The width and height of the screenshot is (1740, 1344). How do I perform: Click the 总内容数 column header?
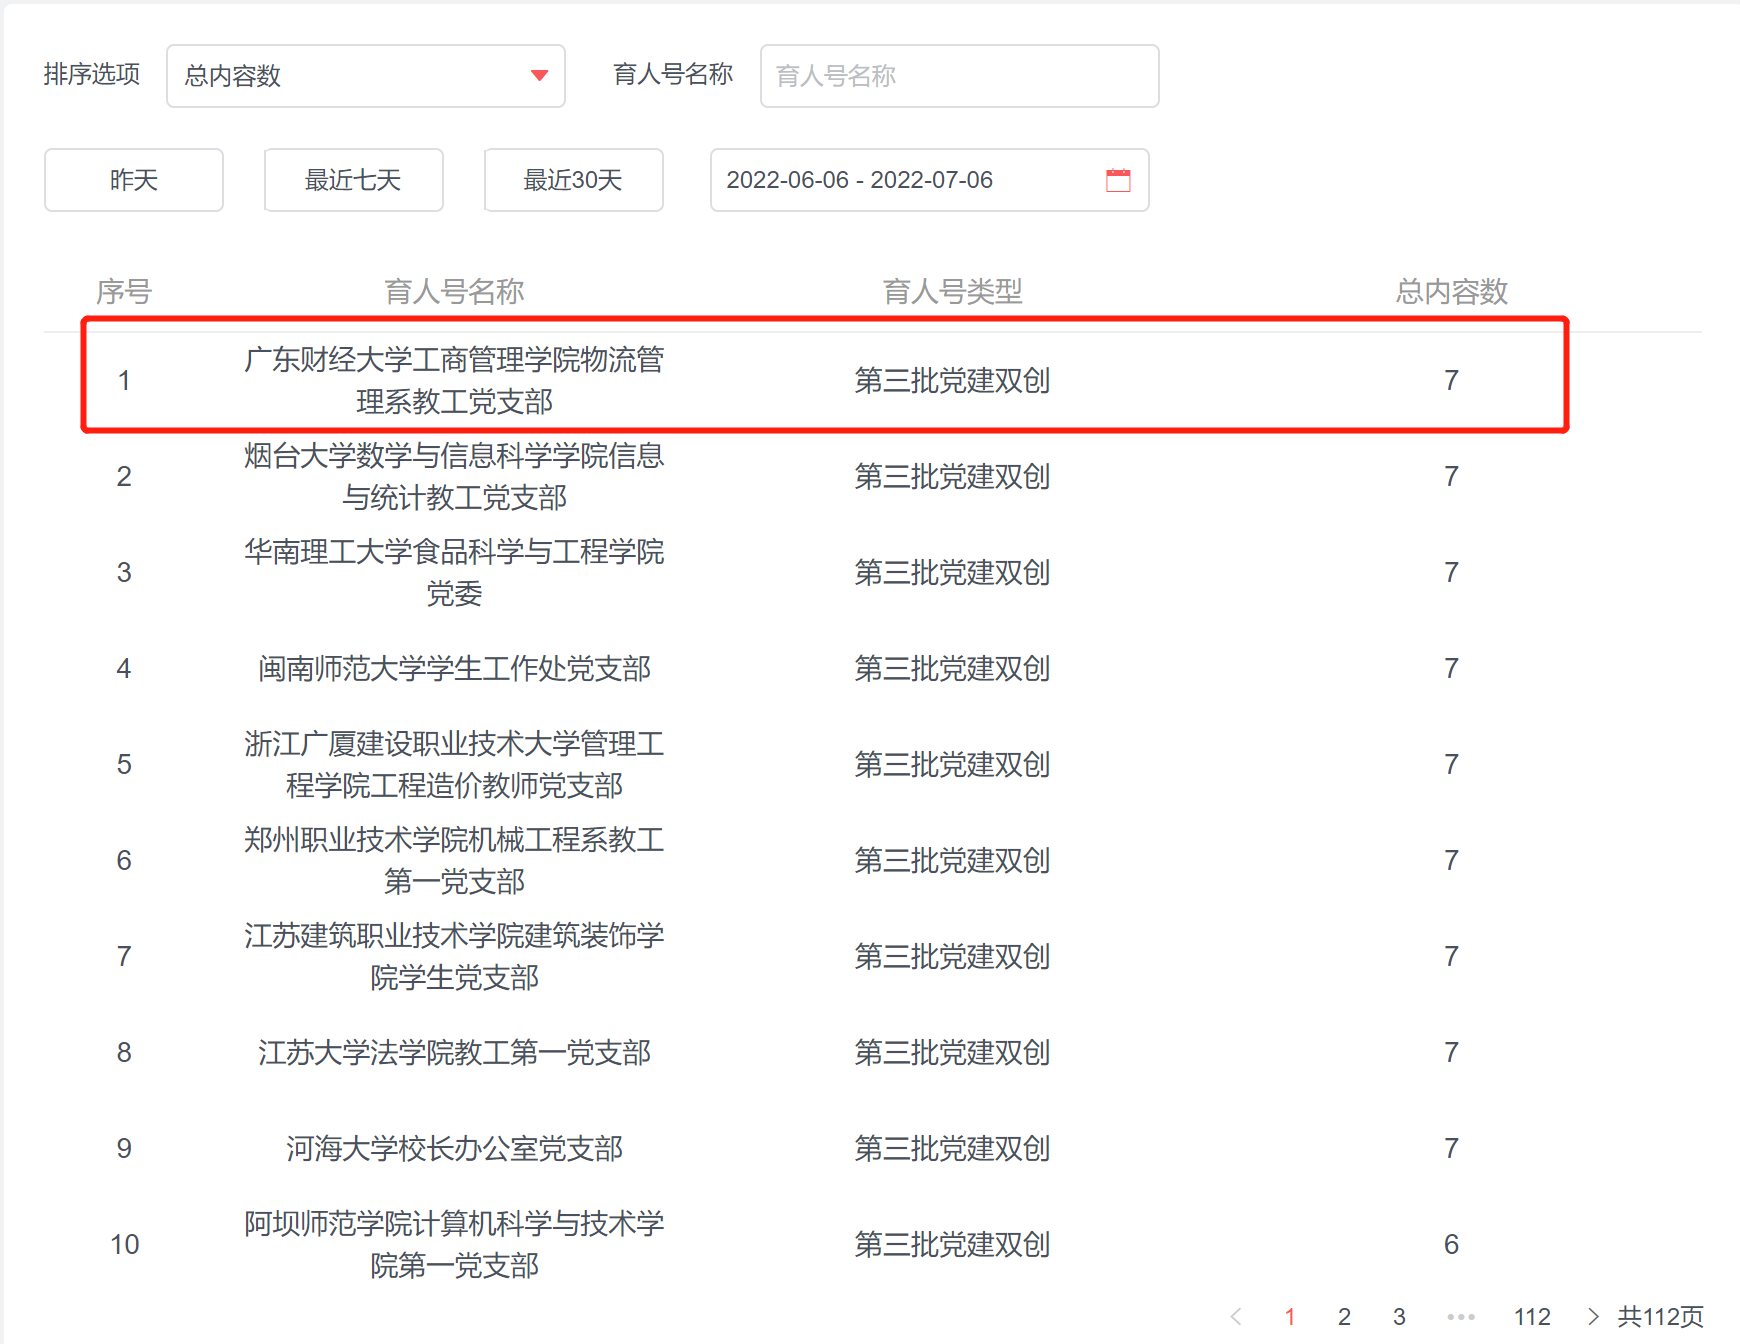[1451, 292]
